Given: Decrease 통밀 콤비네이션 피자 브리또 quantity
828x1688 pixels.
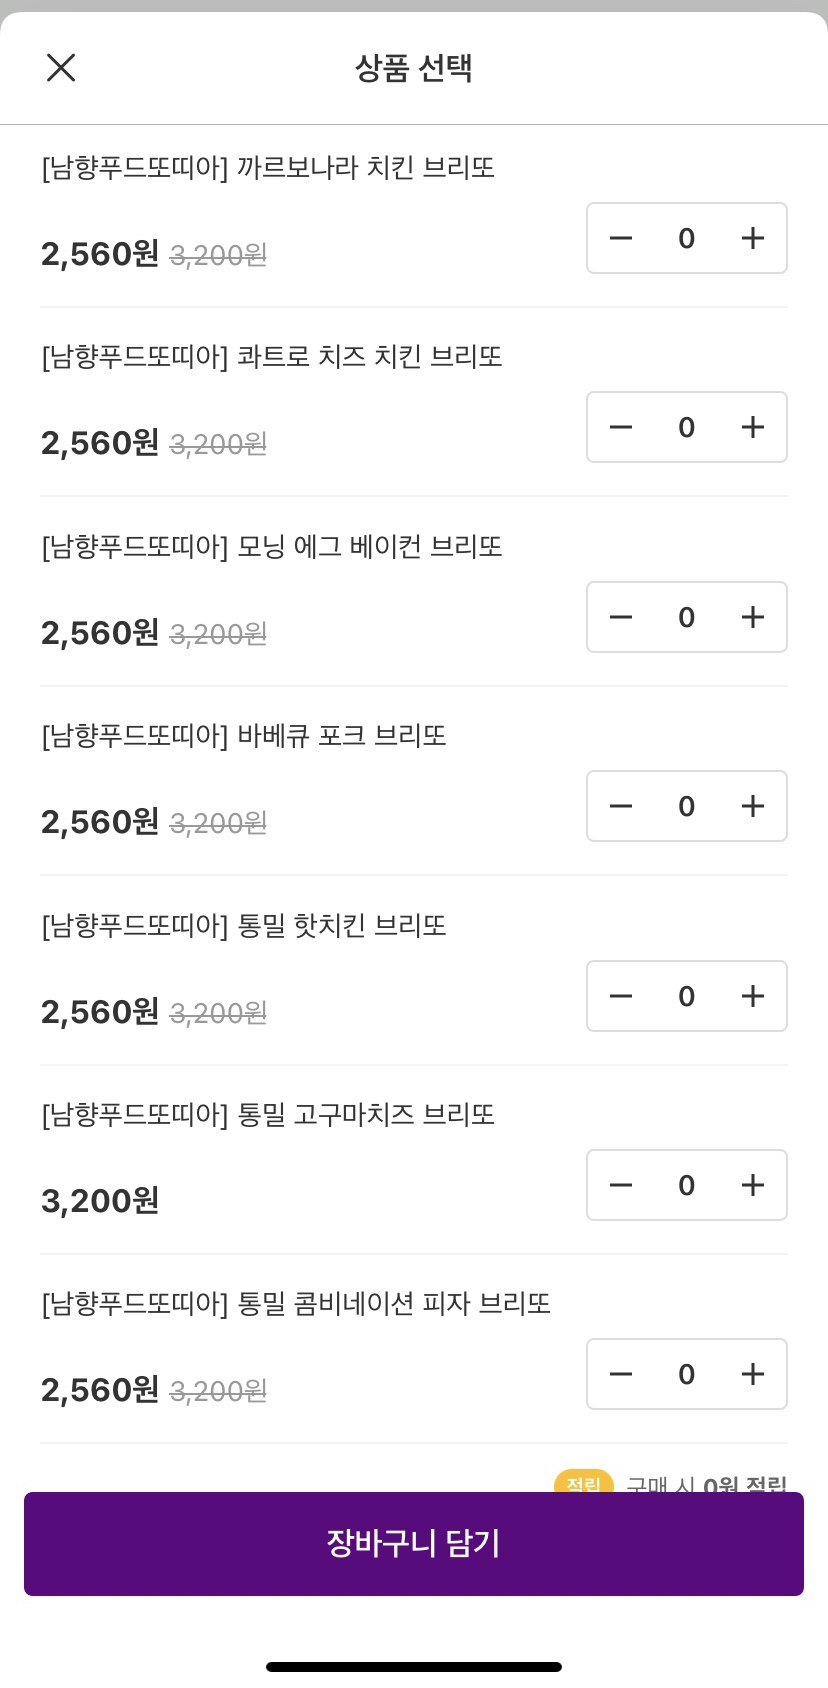Looking at the screenshot, I should coord(621,1374).
